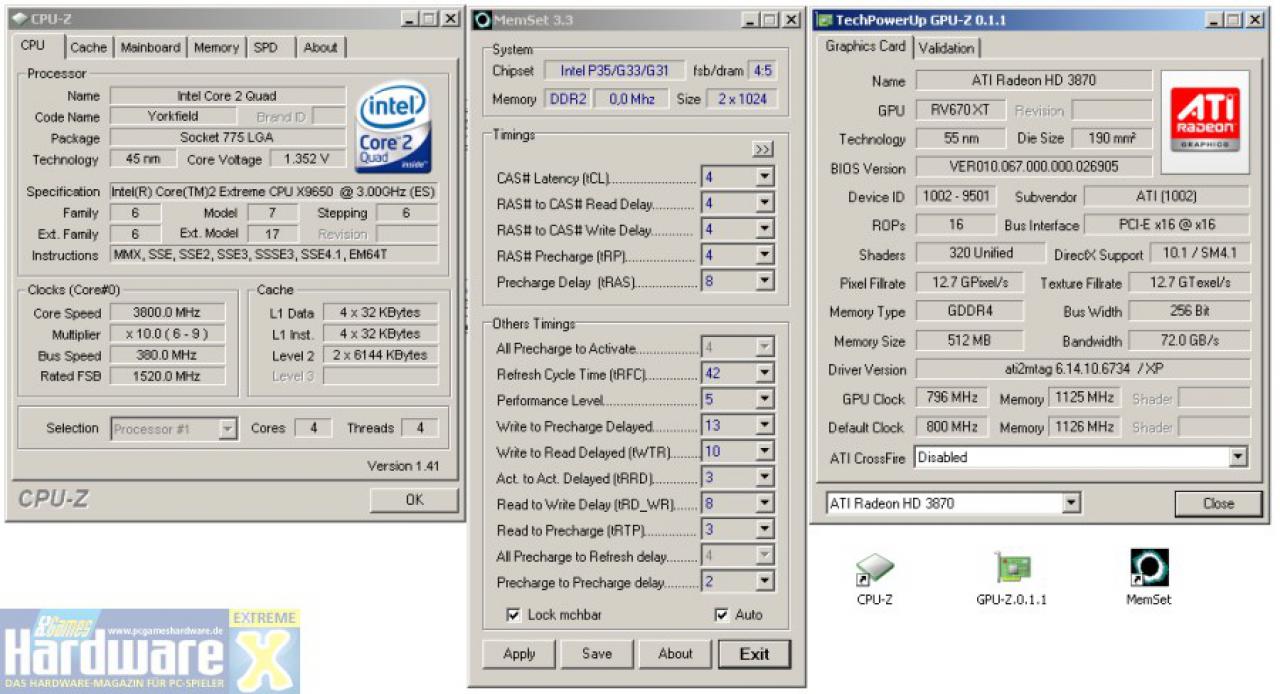Open the Precharge Delay (tRAS) dropdown

[x=765, y=282]
